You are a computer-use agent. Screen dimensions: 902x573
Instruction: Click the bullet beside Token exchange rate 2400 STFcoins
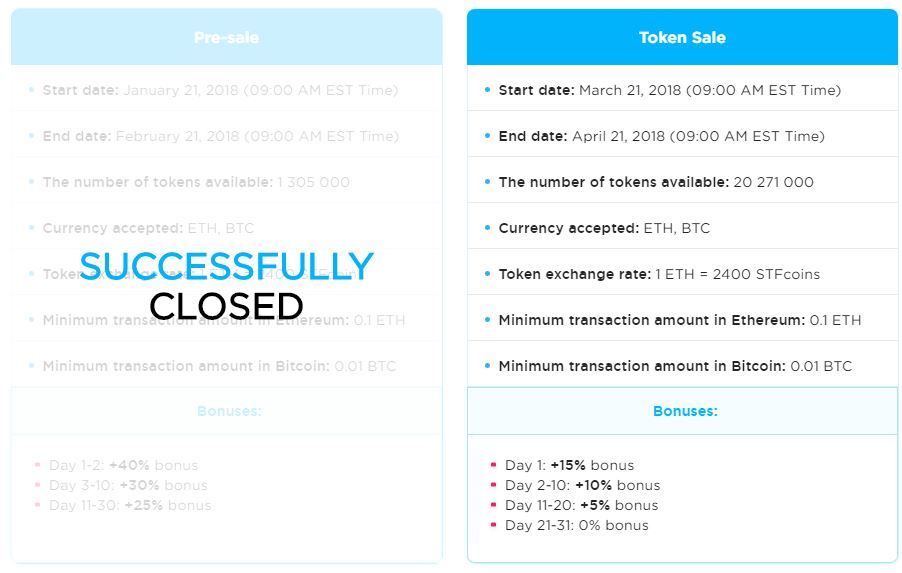(487, 274)
